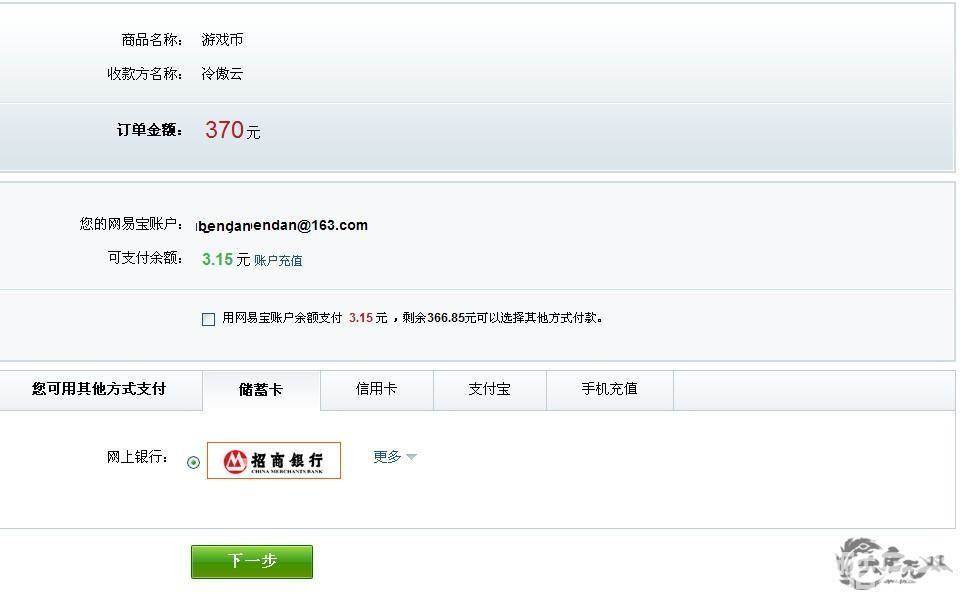The width and height of the screenshot is (965, 599).
Task: Click the payee name 冷傲云
Action: click(222, 74)
